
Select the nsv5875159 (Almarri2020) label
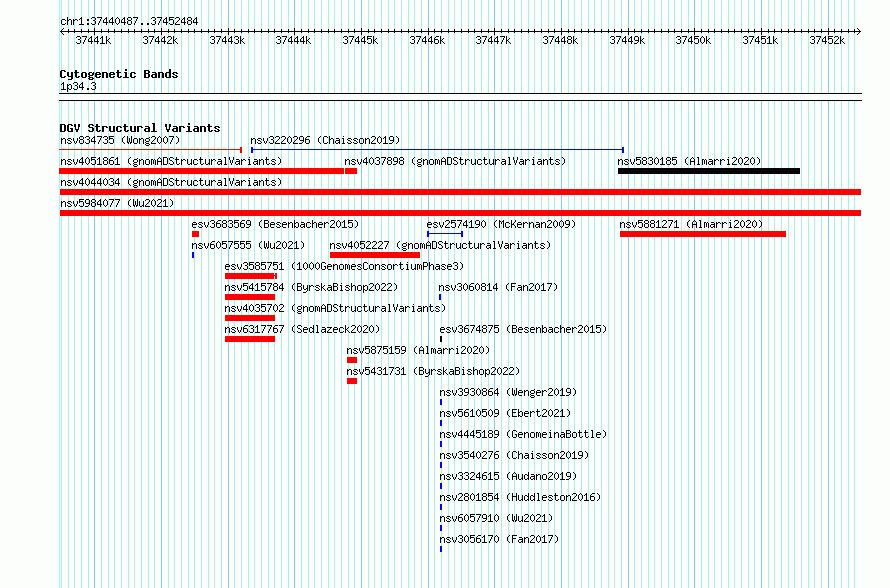[x=418, y=350]
